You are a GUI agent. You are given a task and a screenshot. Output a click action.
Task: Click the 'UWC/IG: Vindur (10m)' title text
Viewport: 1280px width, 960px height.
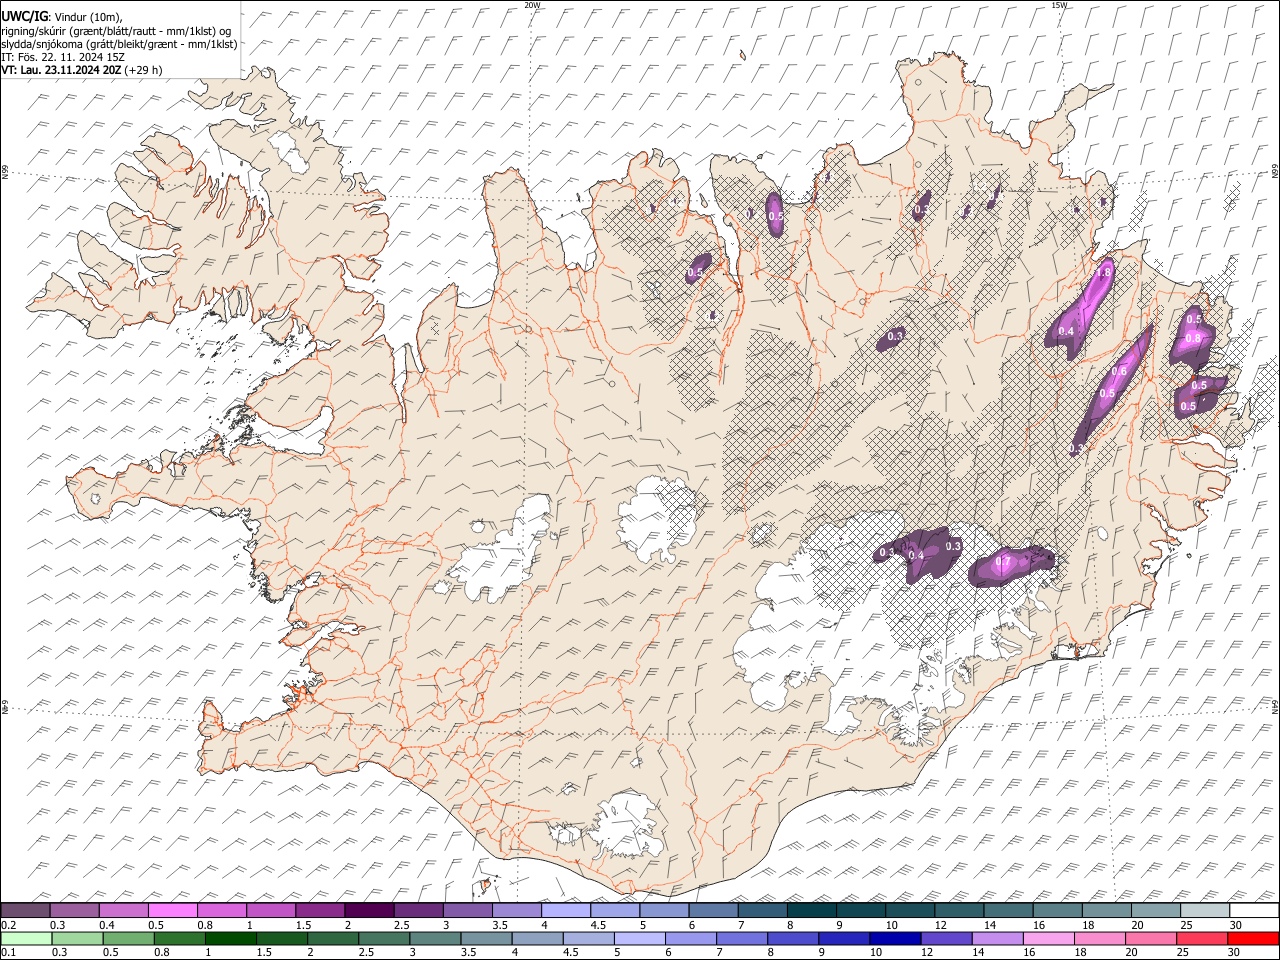[62, 17]
